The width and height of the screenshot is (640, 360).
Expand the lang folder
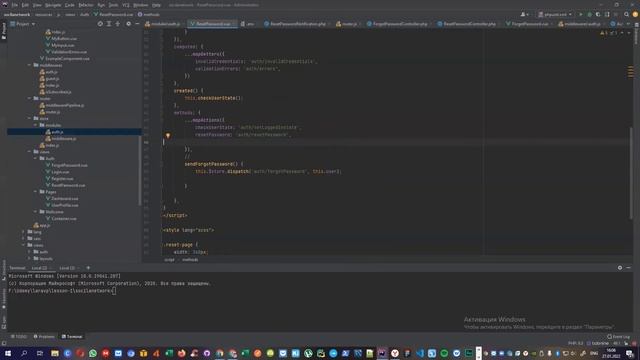(23, 232)
